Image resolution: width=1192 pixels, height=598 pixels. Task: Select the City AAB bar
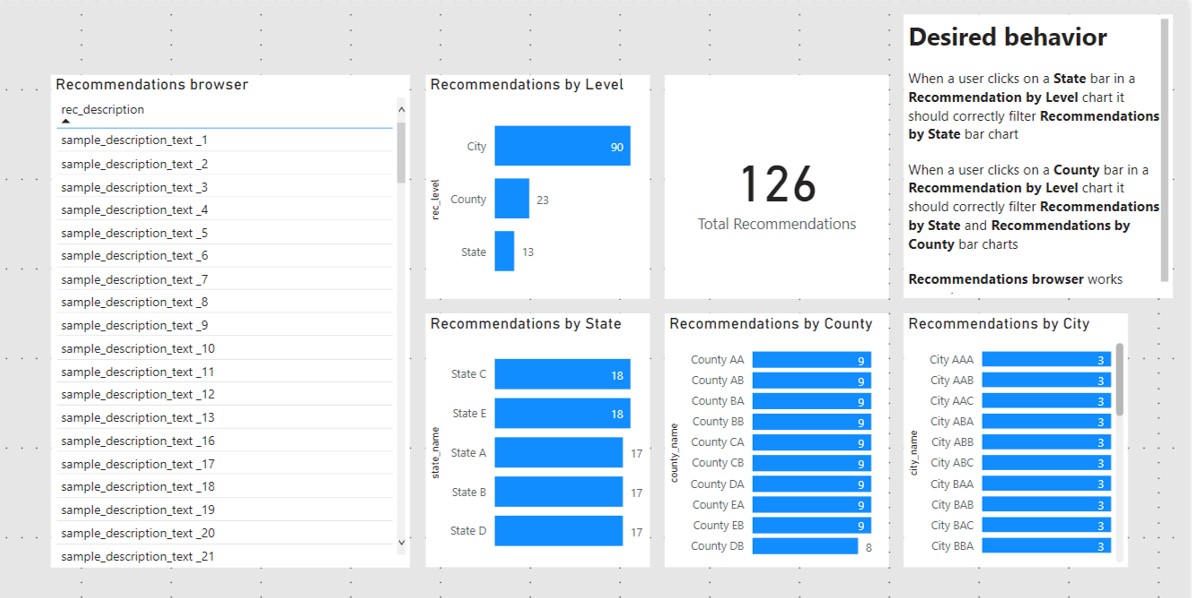[x=1046, y=380]
